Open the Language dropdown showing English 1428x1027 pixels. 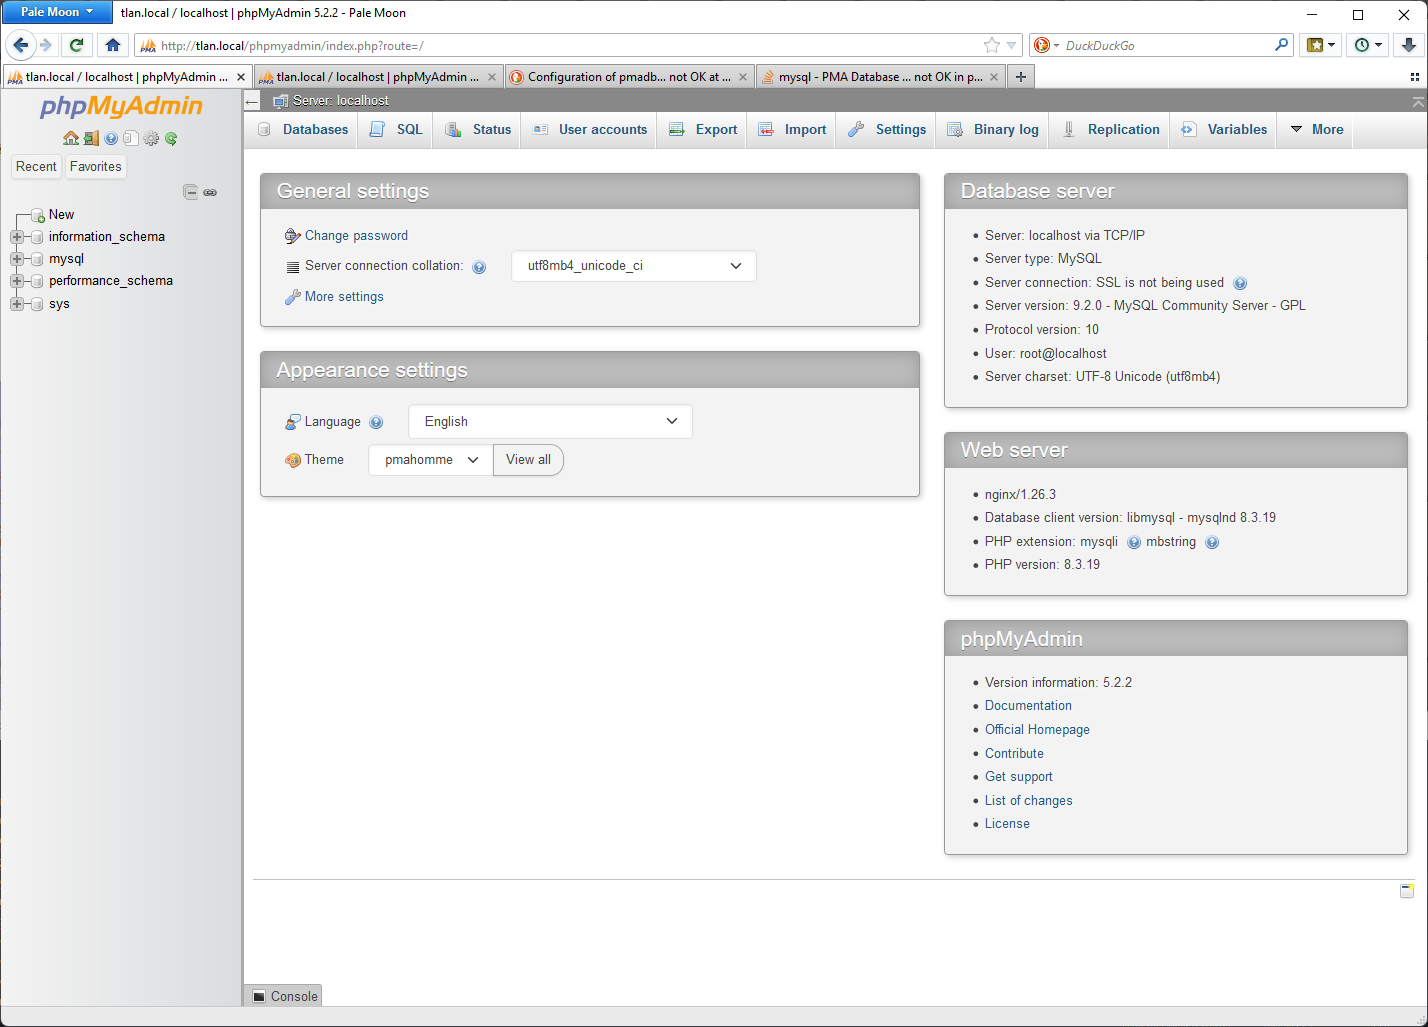click(549, 422)
